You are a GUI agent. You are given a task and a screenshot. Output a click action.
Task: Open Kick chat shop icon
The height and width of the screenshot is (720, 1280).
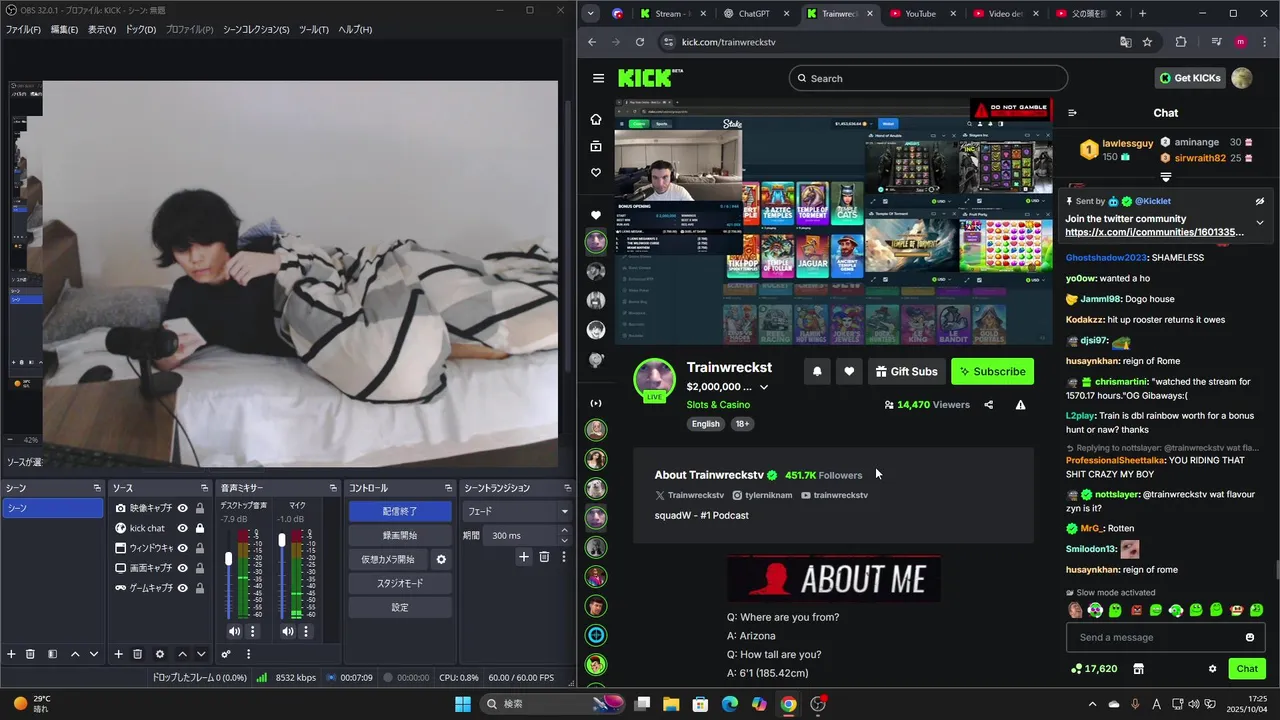1138,668
